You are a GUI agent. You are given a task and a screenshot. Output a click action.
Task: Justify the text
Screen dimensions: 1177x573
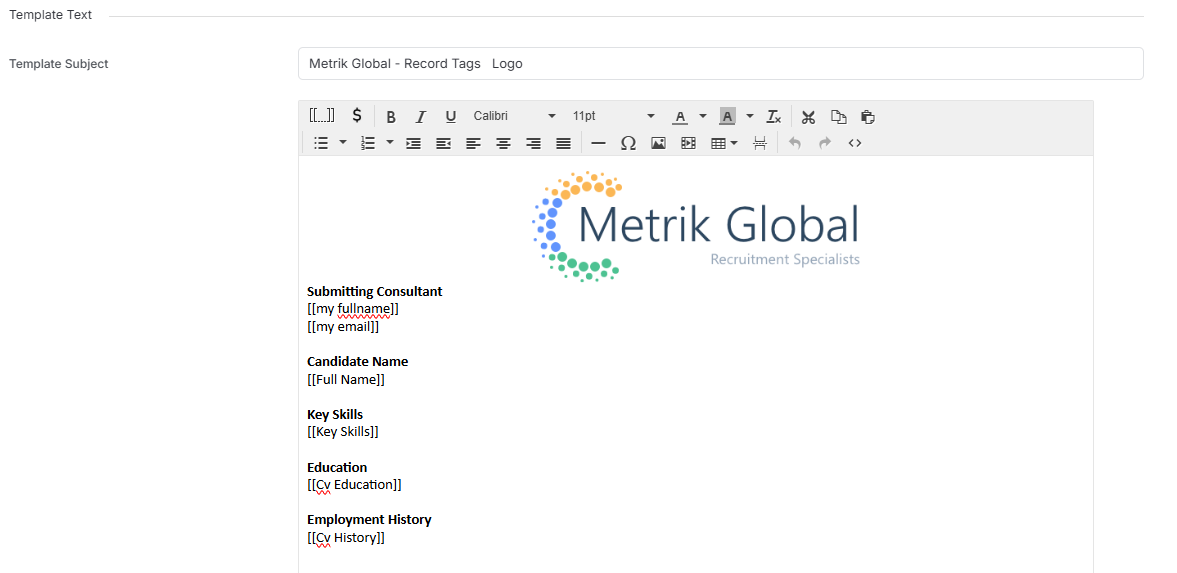(x=563, y=143)
